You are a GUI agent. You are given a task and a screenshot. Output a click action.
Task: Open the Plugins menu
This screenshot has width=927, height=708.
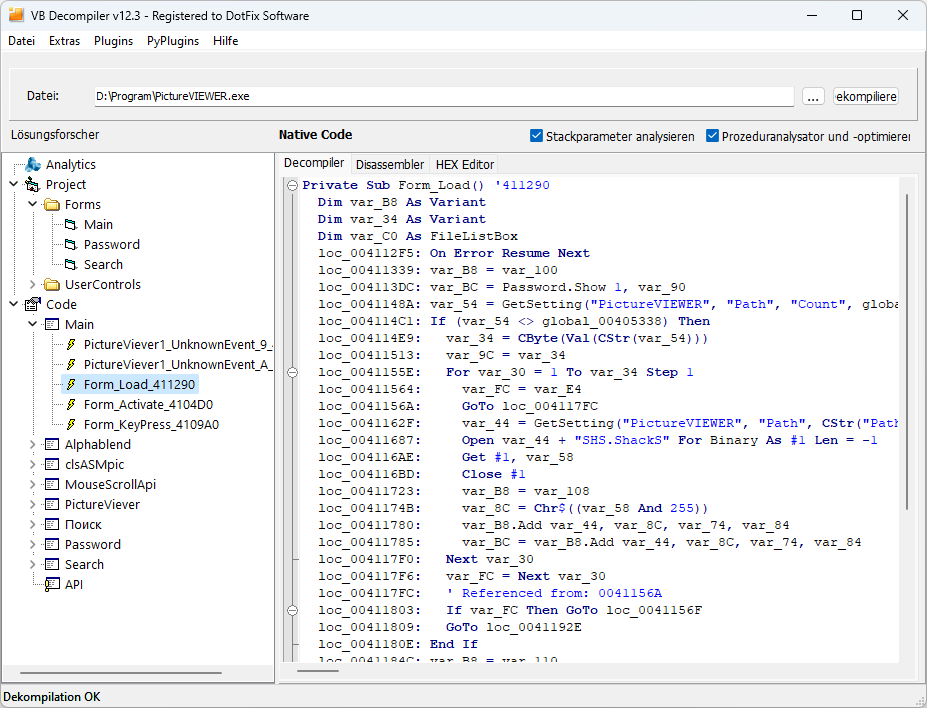coord(114,41)
